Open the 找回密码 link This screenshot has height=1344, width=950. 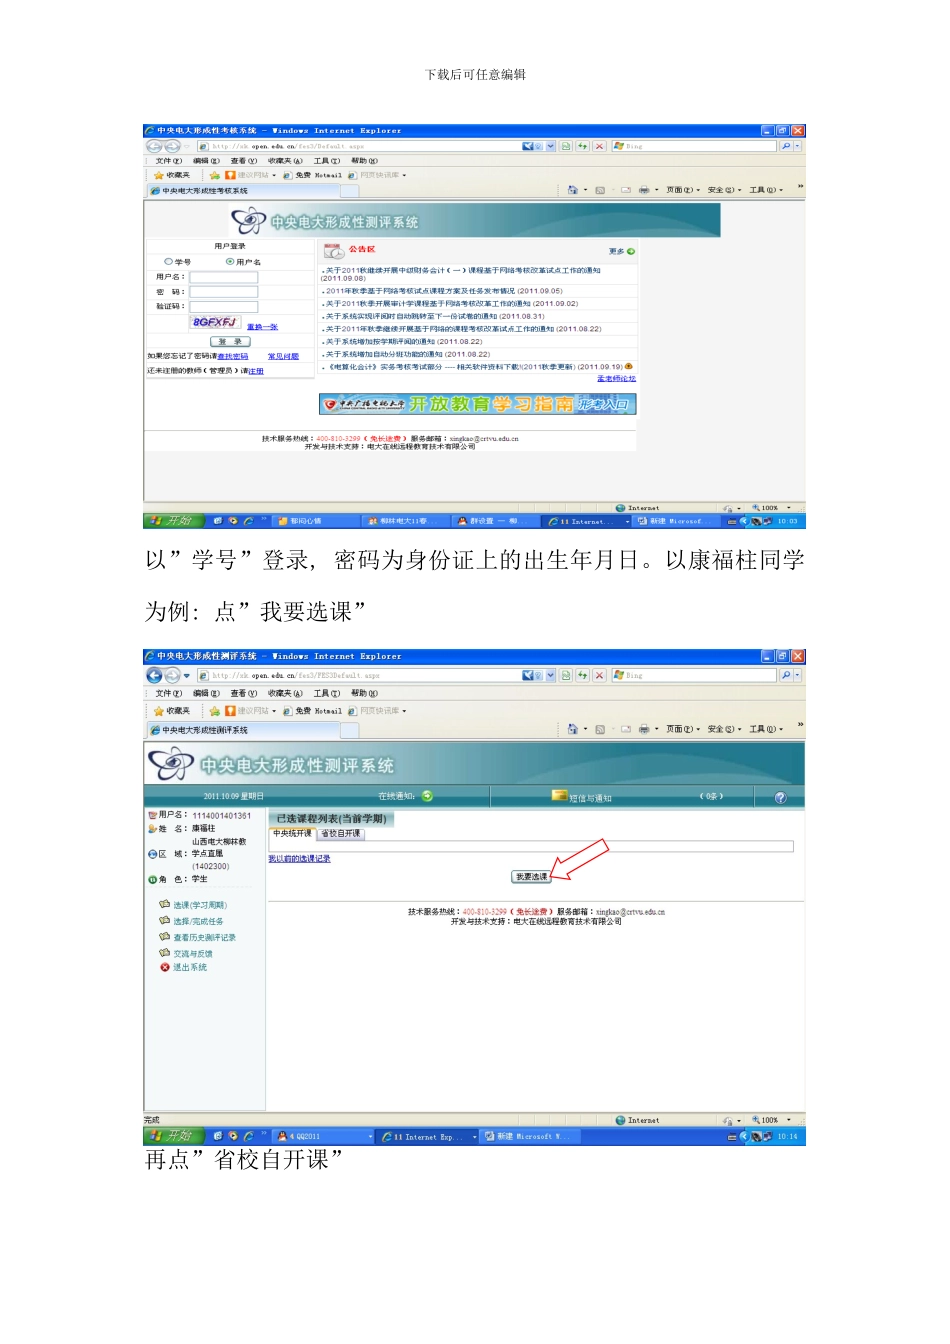pos(232,356)
